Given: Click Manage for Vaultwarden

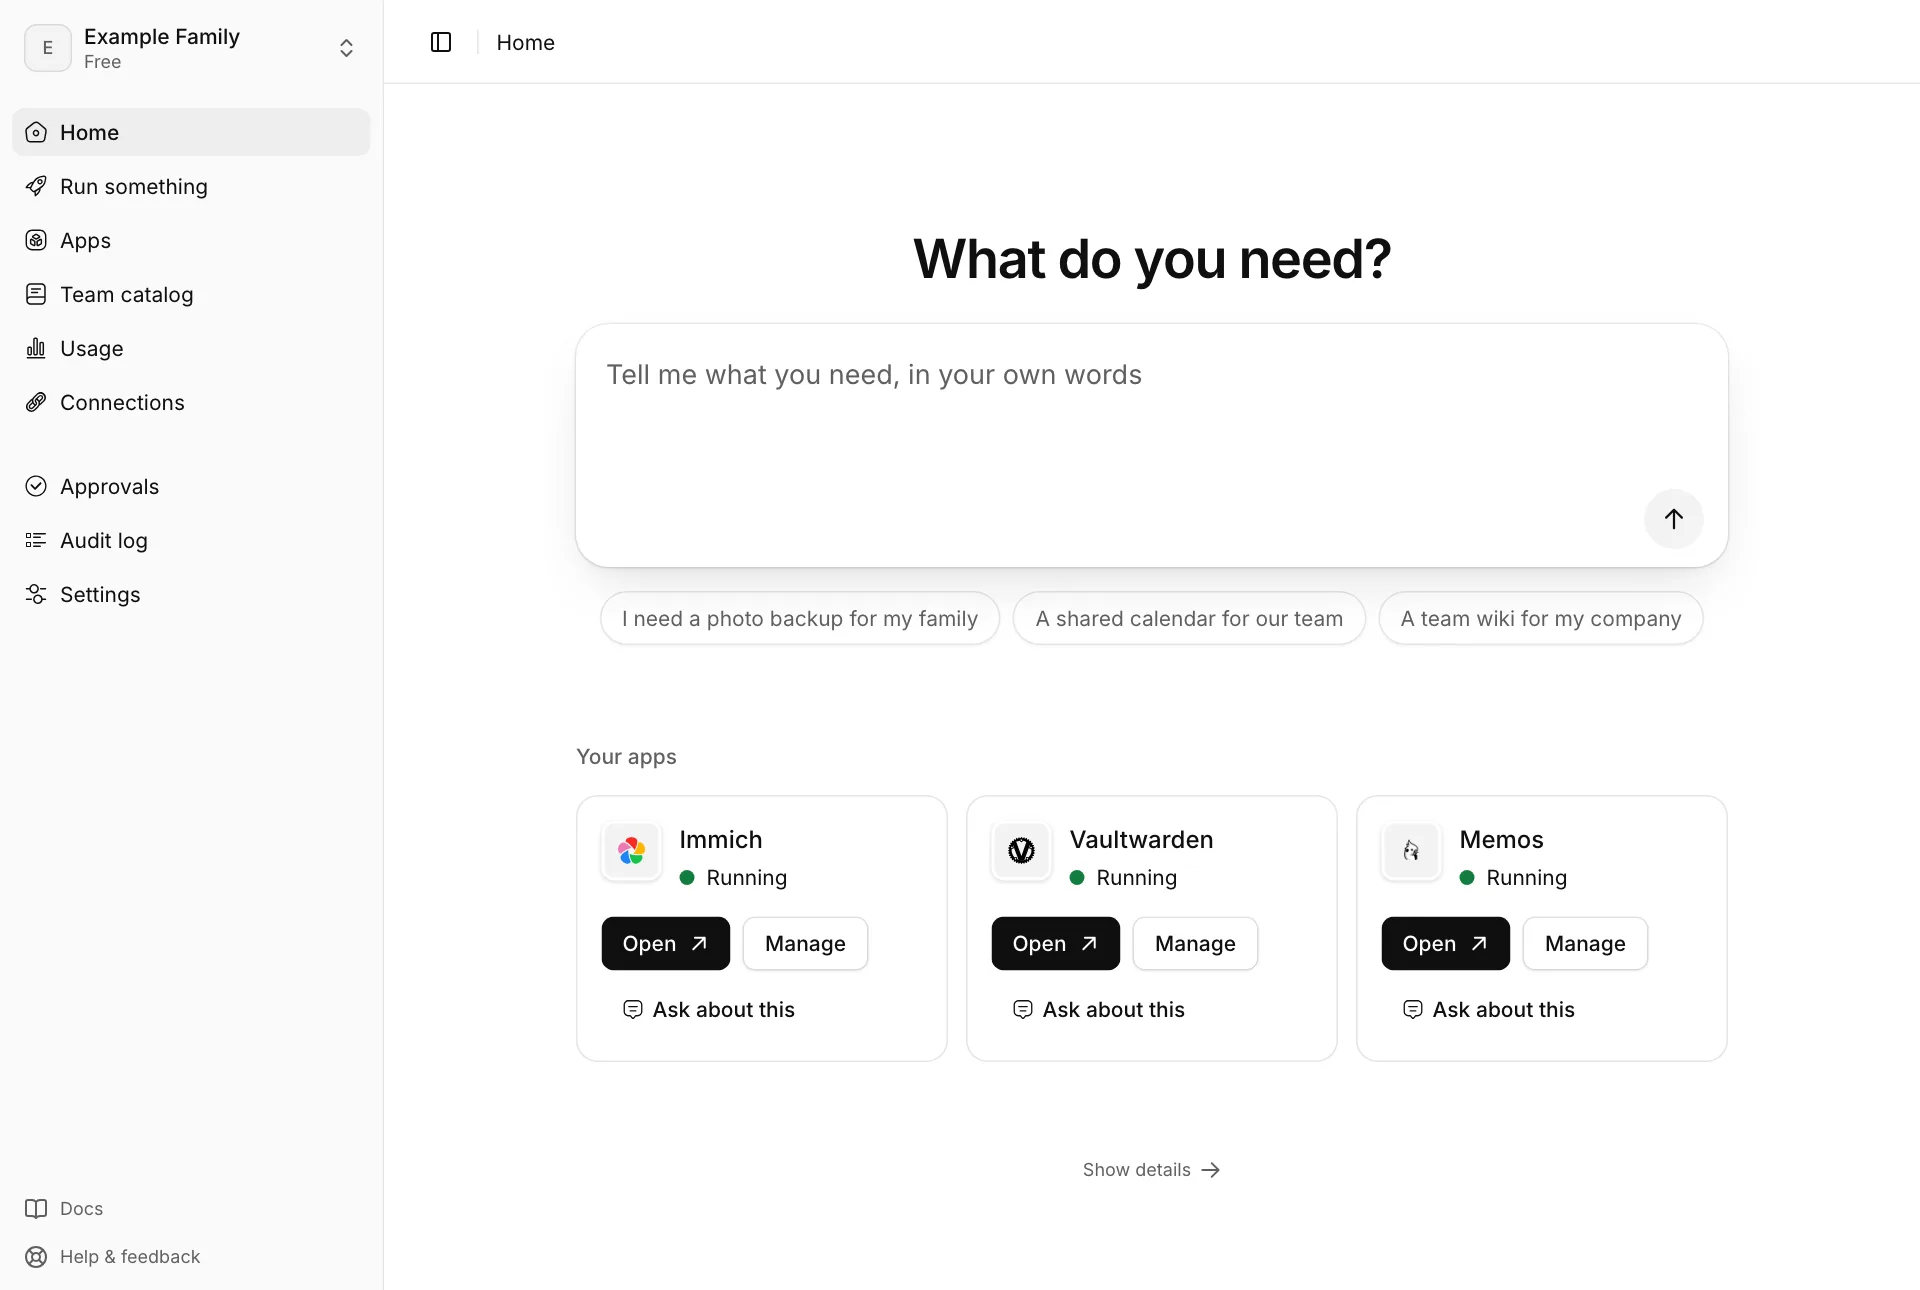Looking at the screenshot, I should (1195, 943).
